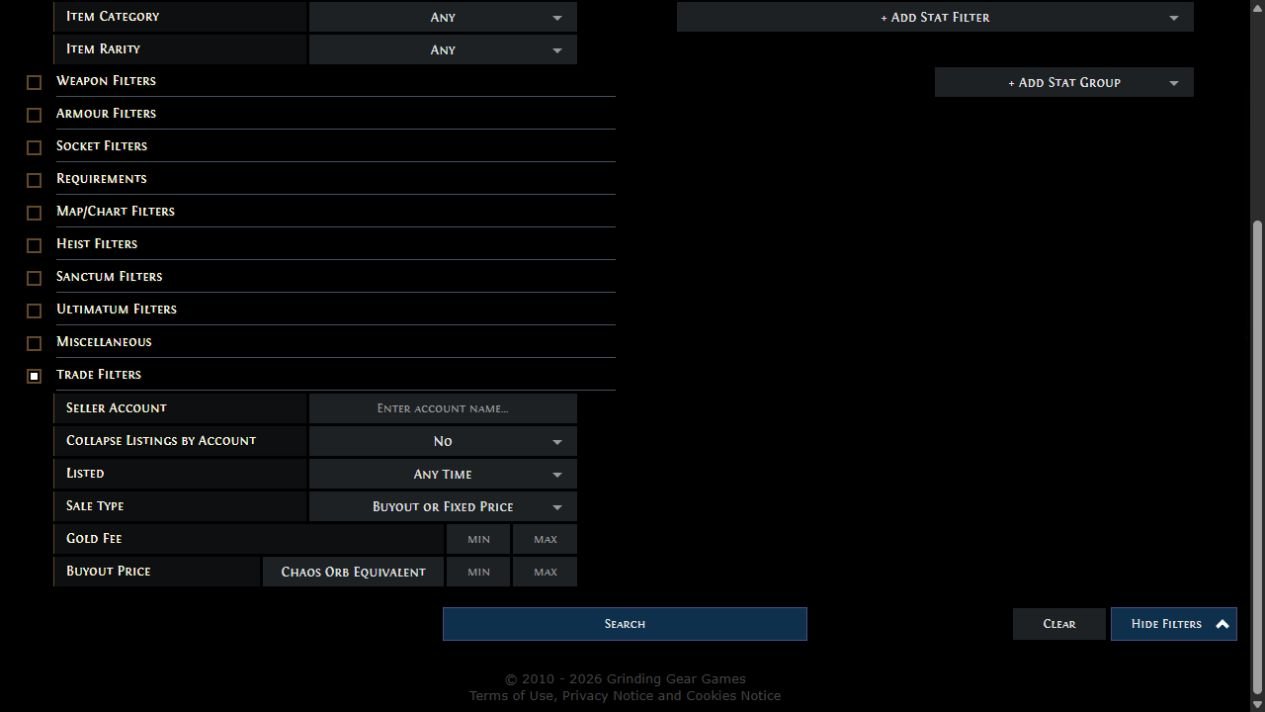1265x712 pixels.
Task: Focus the Seller Account name field
Action: [x=443, y=408]
